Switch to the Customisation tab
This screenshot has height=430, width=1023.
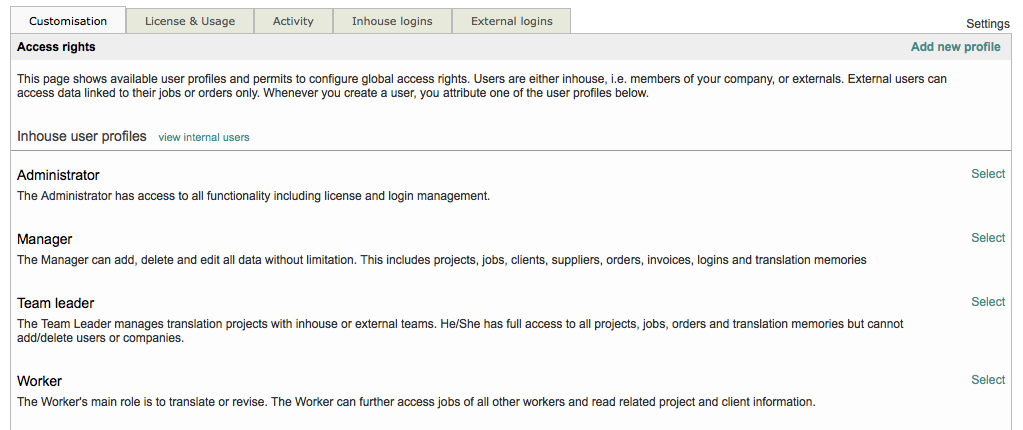(68, 21)
